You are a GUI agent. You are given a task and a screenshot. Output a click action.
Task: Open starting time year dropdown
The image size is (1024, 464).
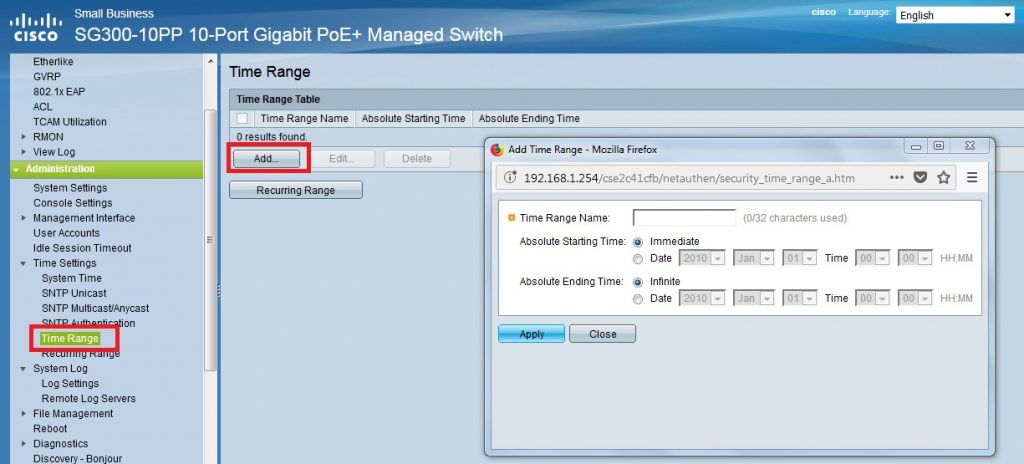point(702,258)
